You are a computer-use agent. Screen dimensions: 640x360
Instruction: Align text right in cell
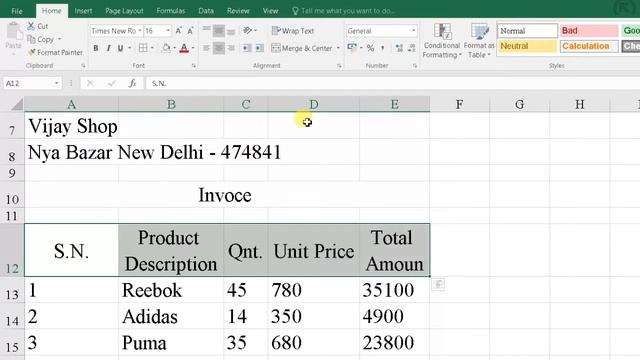click(231, 48)
